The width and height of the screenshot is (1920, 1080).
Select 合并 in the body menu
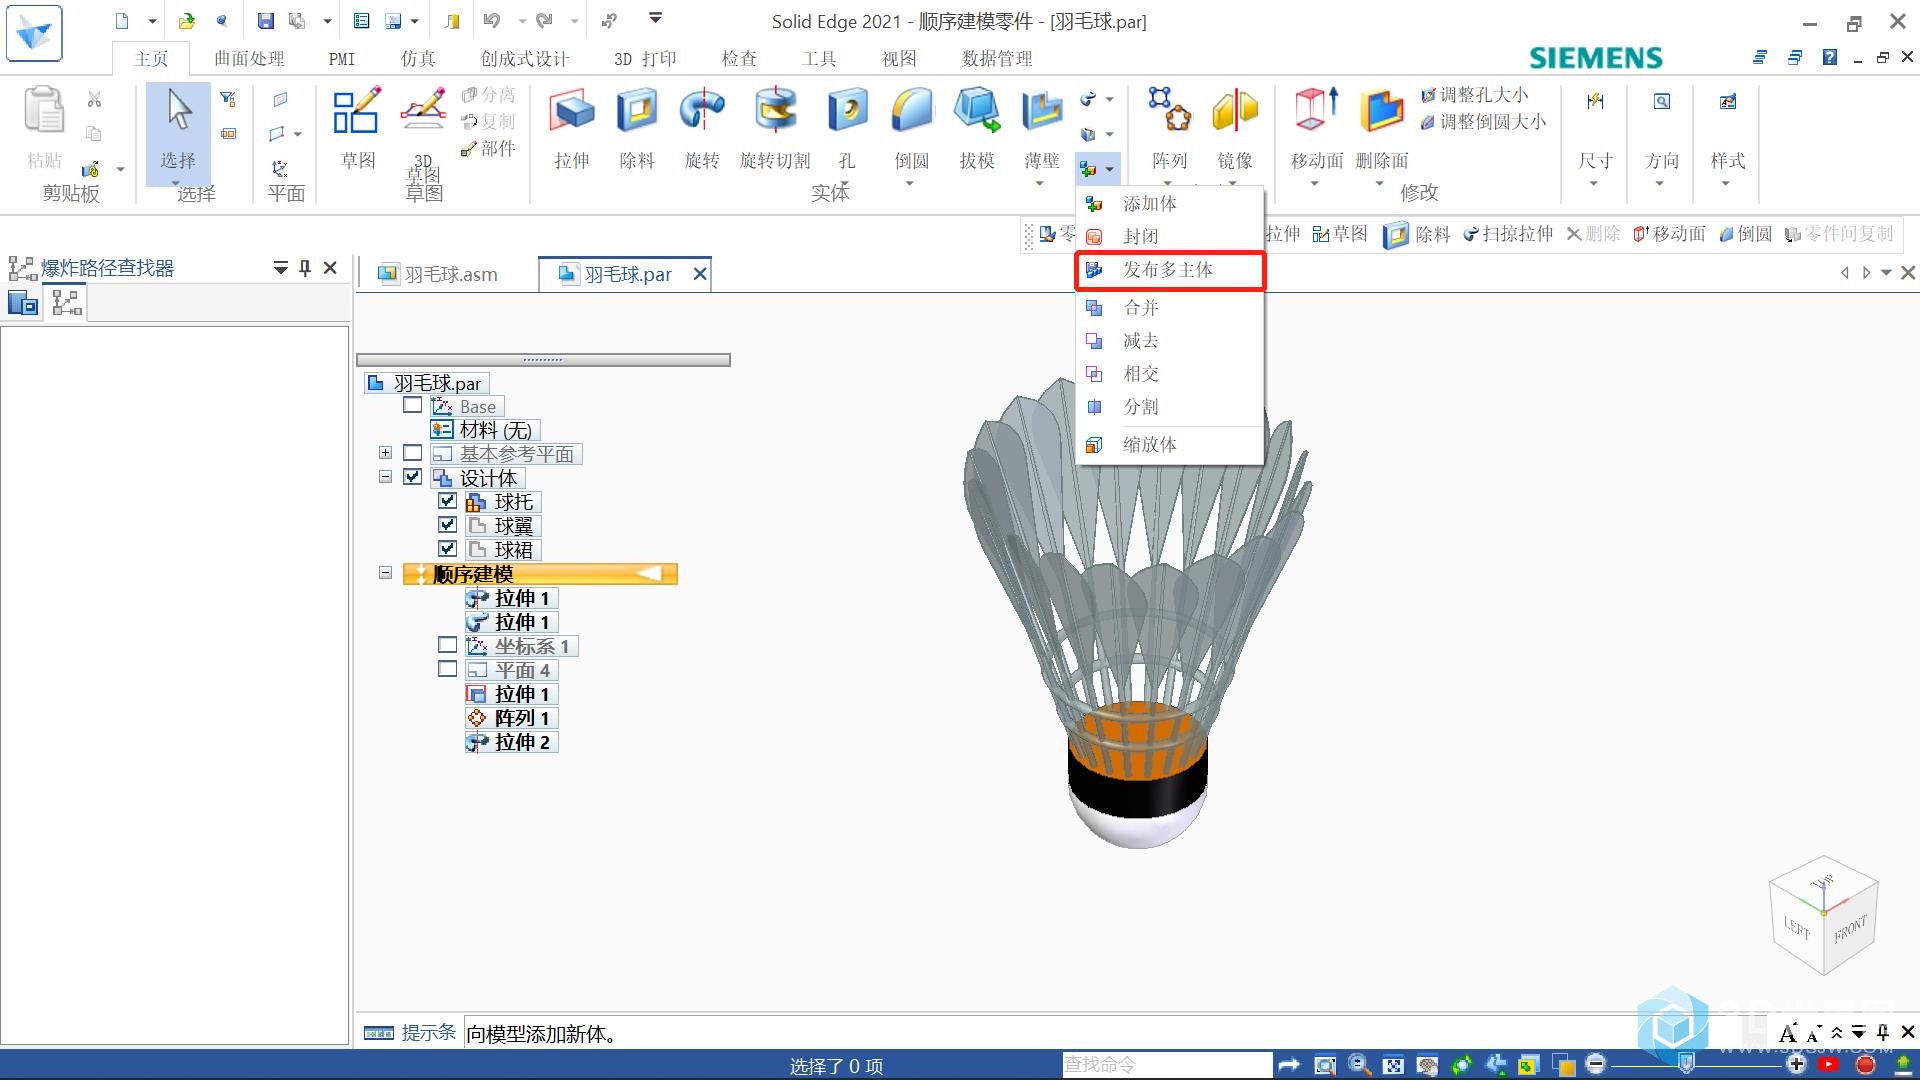coord(1170,308)
